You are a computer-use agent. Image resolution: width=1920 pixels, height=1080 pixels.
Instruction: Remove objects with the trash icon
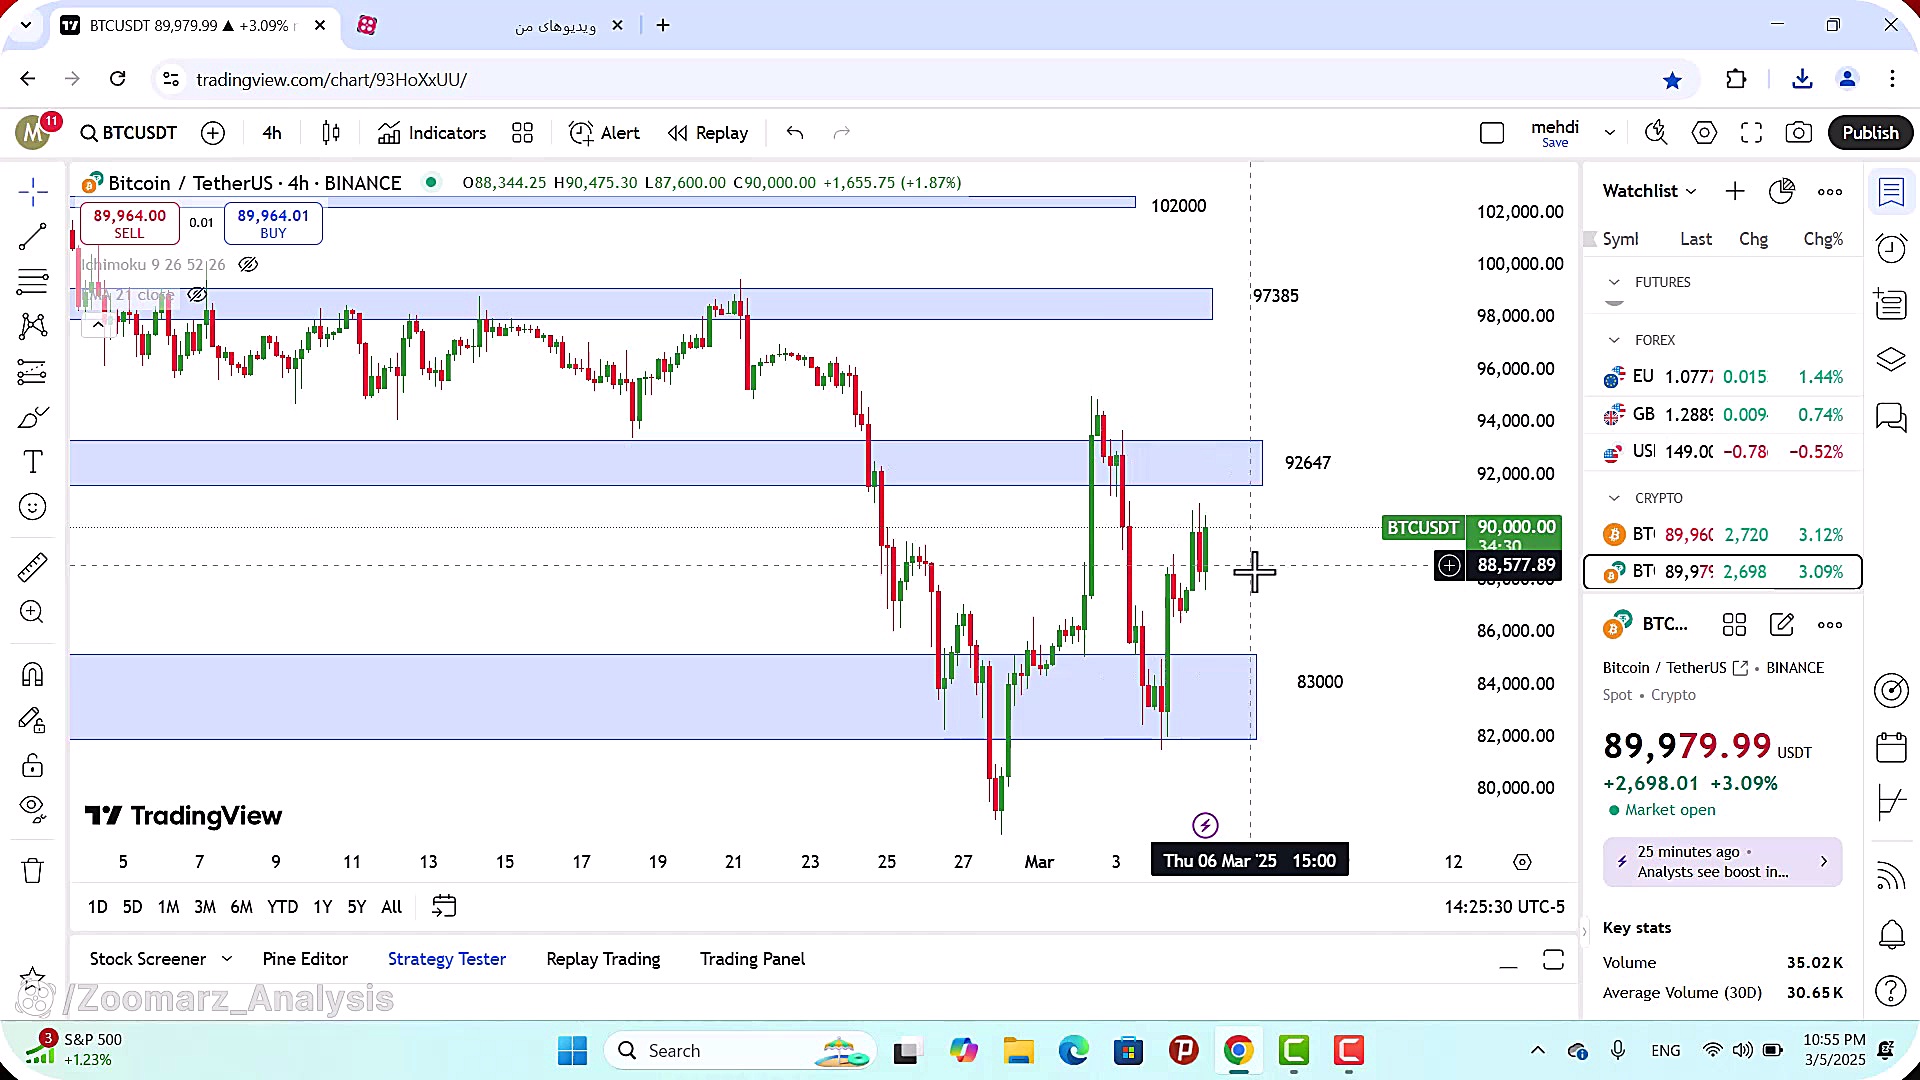pos(32,870)
